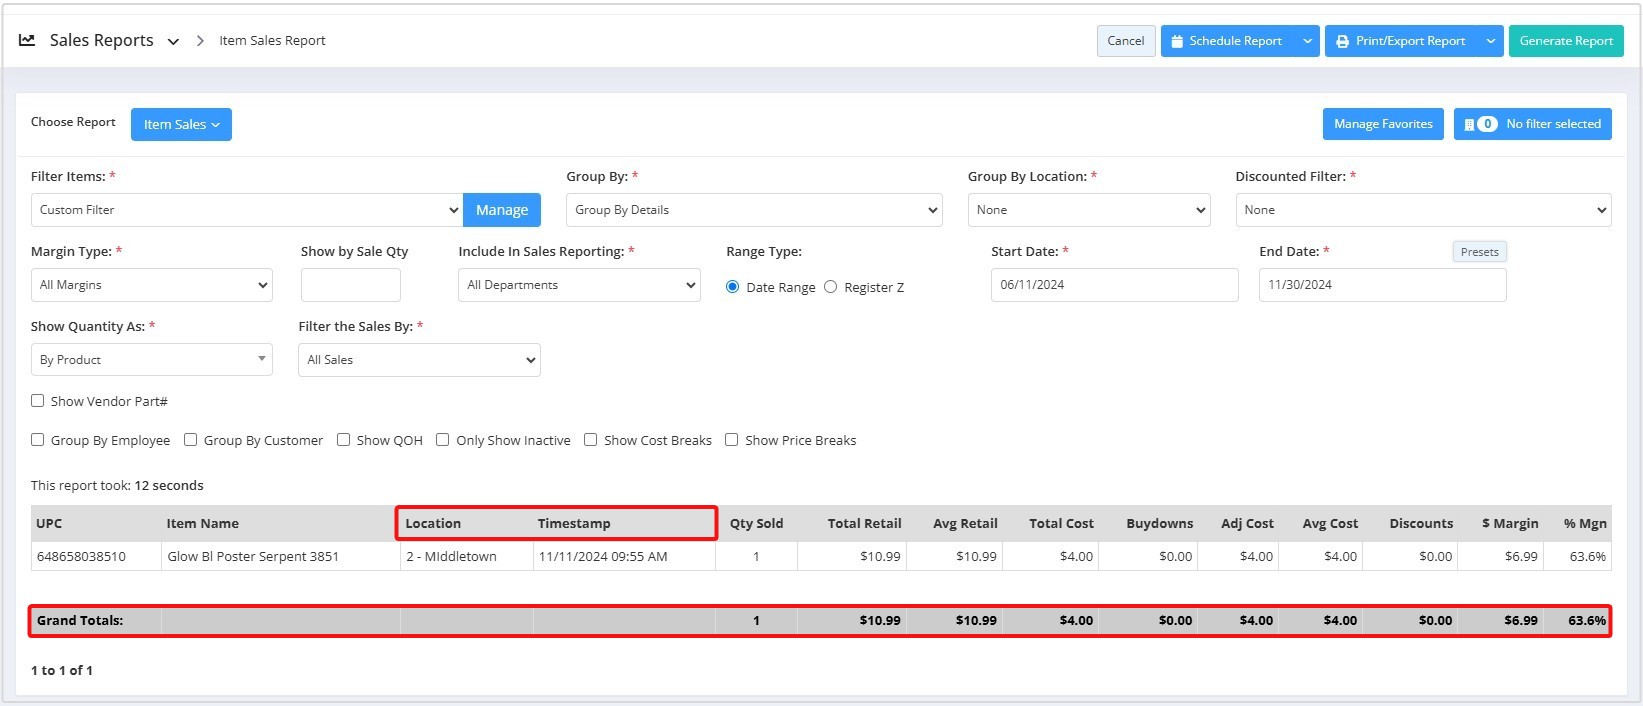1643x706 pixels.
Task: Enable Group By Employee checkbox
Action: pos(38,440)
